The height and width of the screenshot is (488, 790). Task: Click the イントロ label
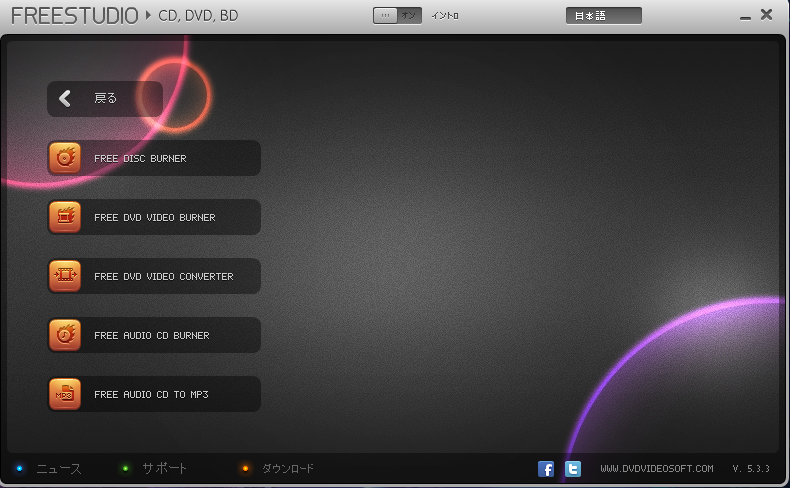point(445,16)
